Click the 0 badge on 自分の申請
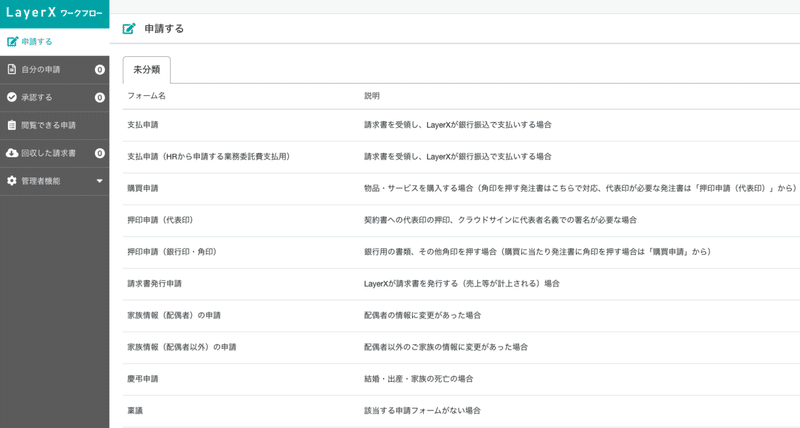The height and width of the screenshot is (428, 800). tap(100, 69)
